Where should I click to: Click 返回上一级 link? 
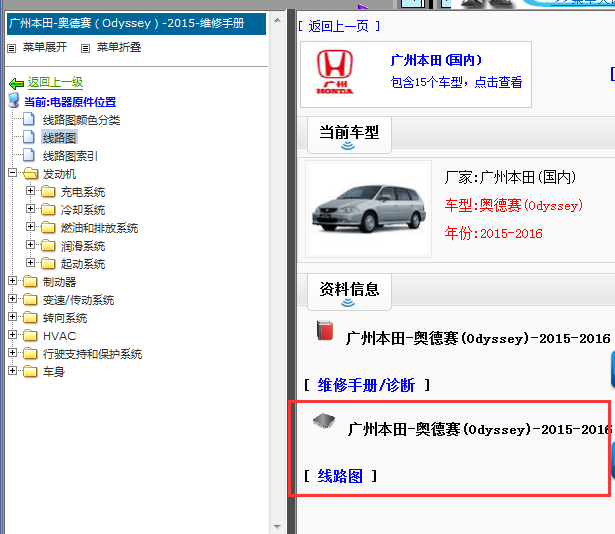(55, 82)
